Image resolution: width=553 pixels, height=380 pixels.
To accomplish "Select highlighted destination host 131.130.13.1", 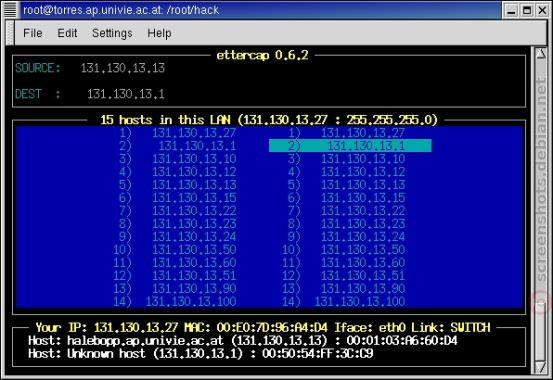I will pyautogui.click(x=350, y=146).
